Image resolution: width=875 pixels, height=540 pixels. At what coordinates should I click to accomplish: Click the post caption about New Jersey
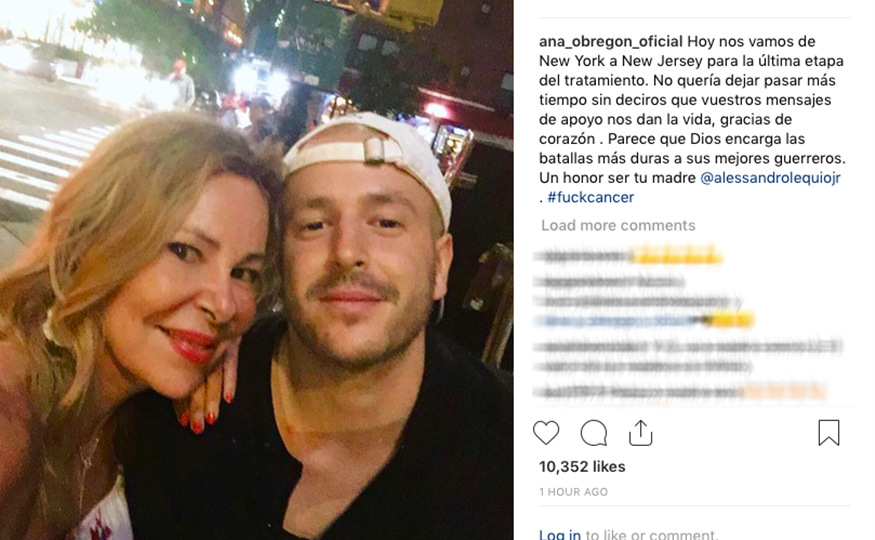pos(692,119)
